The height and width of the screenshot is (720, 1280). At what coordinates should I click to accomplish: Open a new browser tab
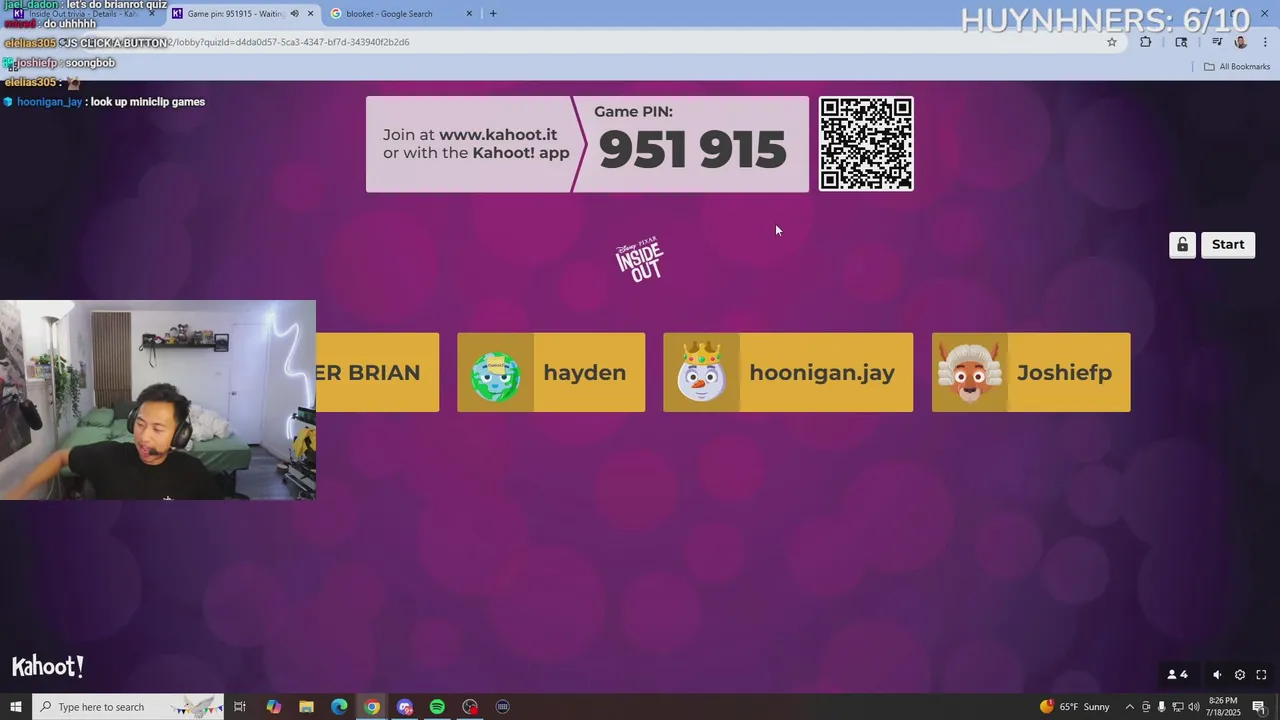[493, 14]
